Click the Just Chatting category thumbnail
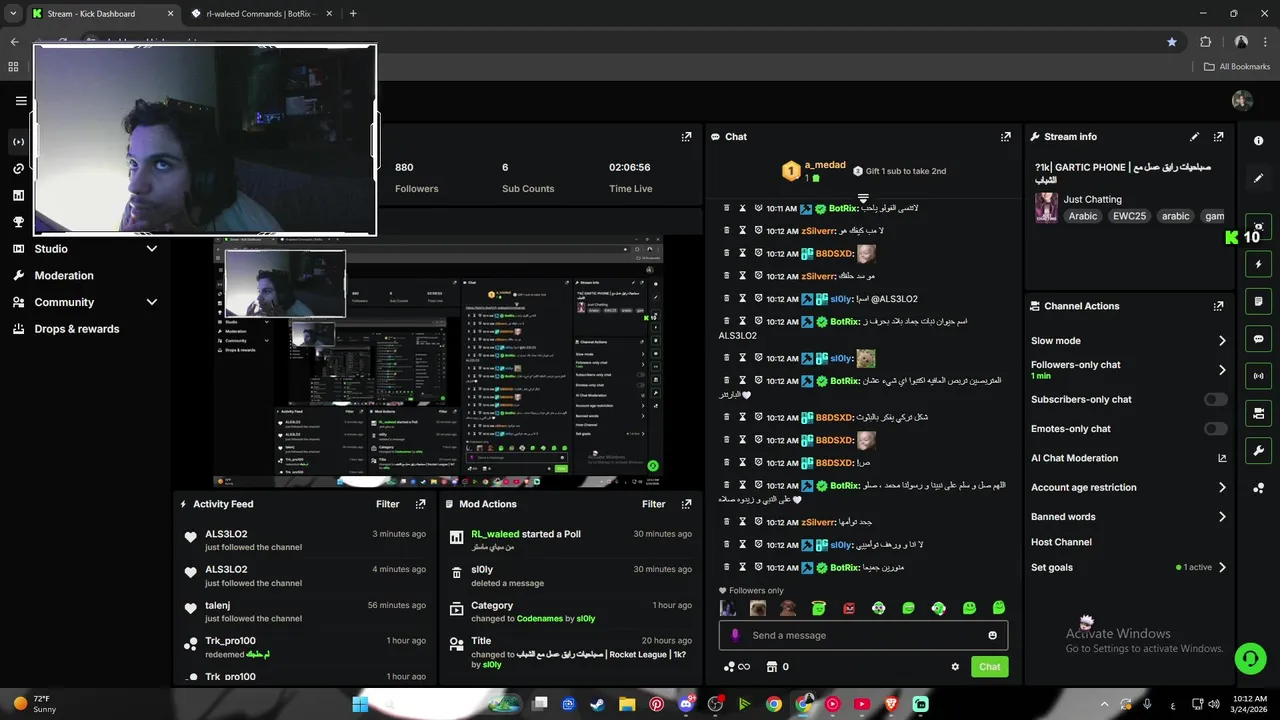The height and width of the screenshot is (720, 1280). pyautogui.click(x=1046, y=207)
